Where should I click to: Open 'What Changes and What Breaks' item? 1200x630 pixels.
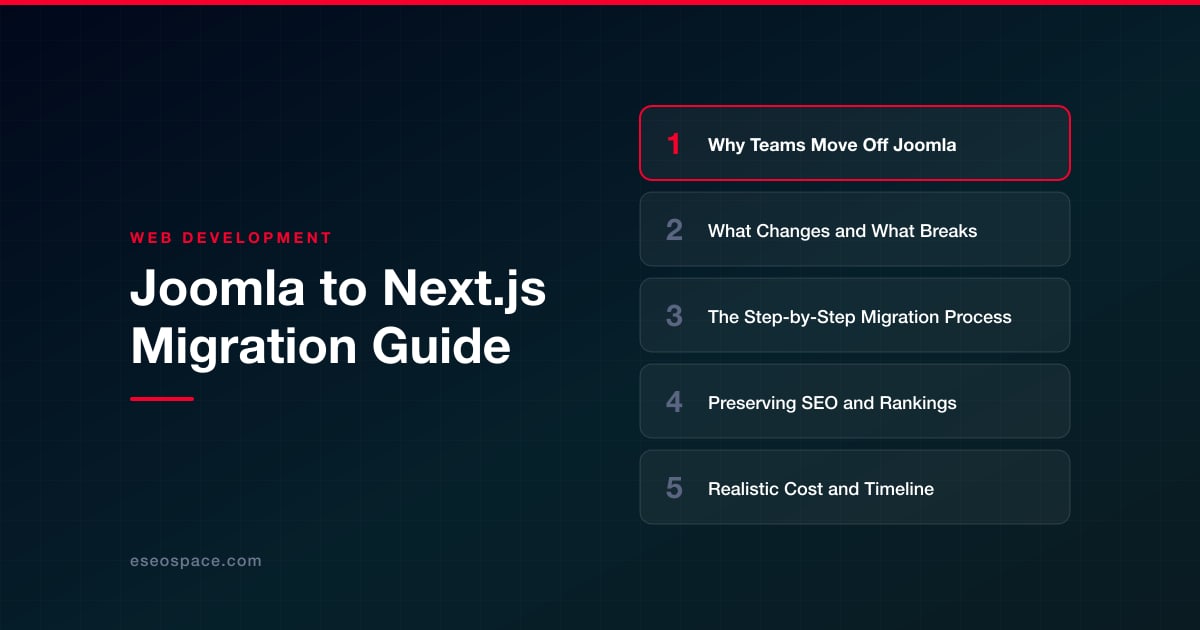point(855,229)
